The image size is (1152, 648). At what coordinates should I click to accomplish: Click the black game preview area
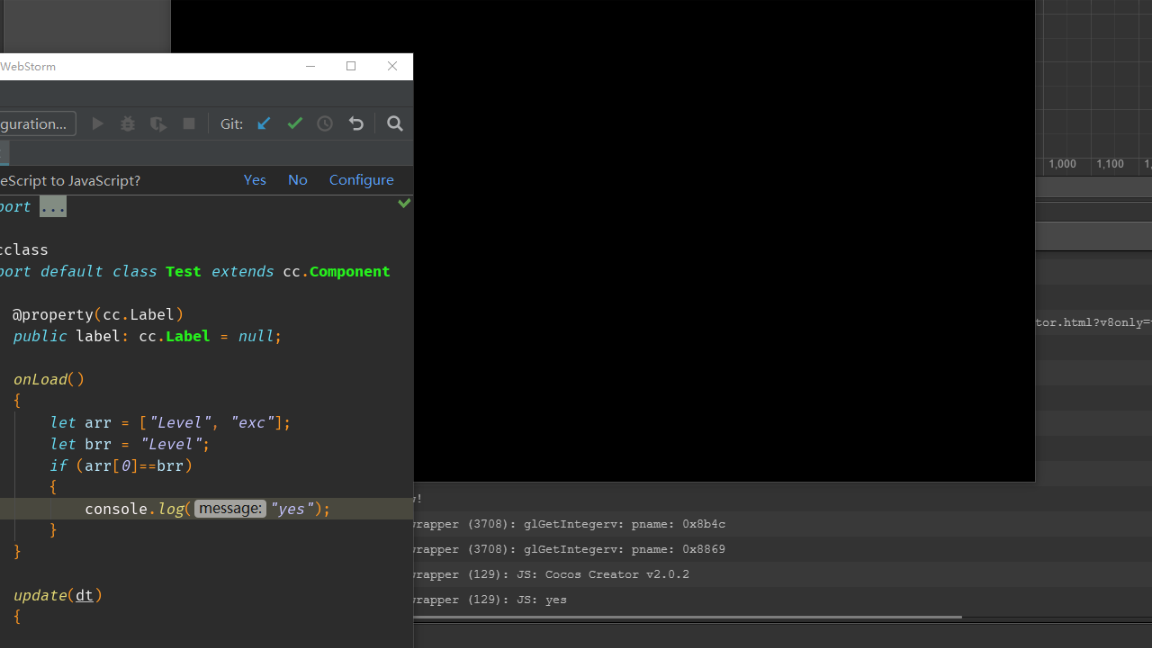point(724,242)
